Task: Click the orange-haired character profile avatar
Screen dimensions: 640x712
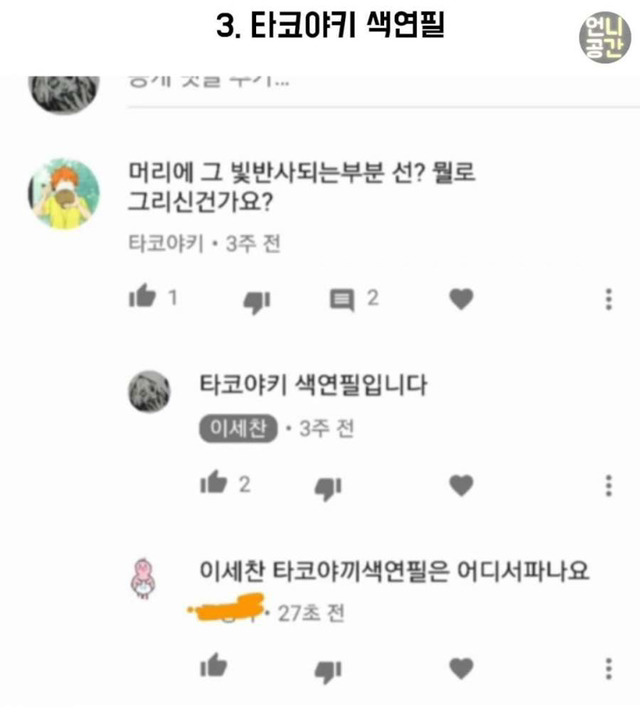Action: click(x=64, y=194)
